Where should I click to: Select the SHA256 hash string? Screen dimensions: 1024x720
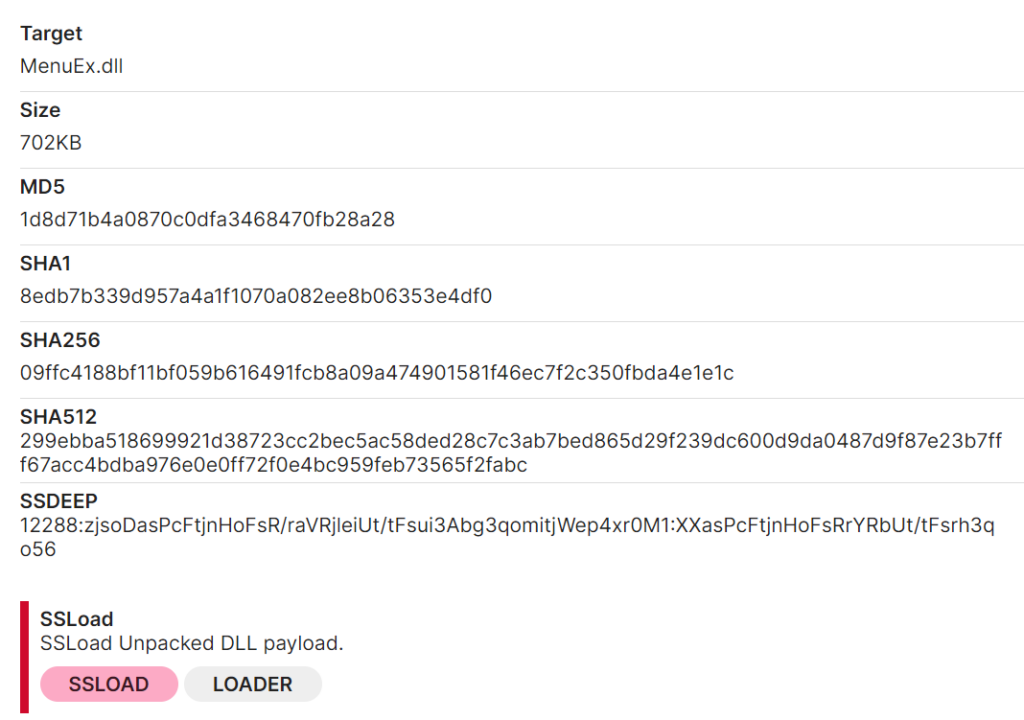377,373
